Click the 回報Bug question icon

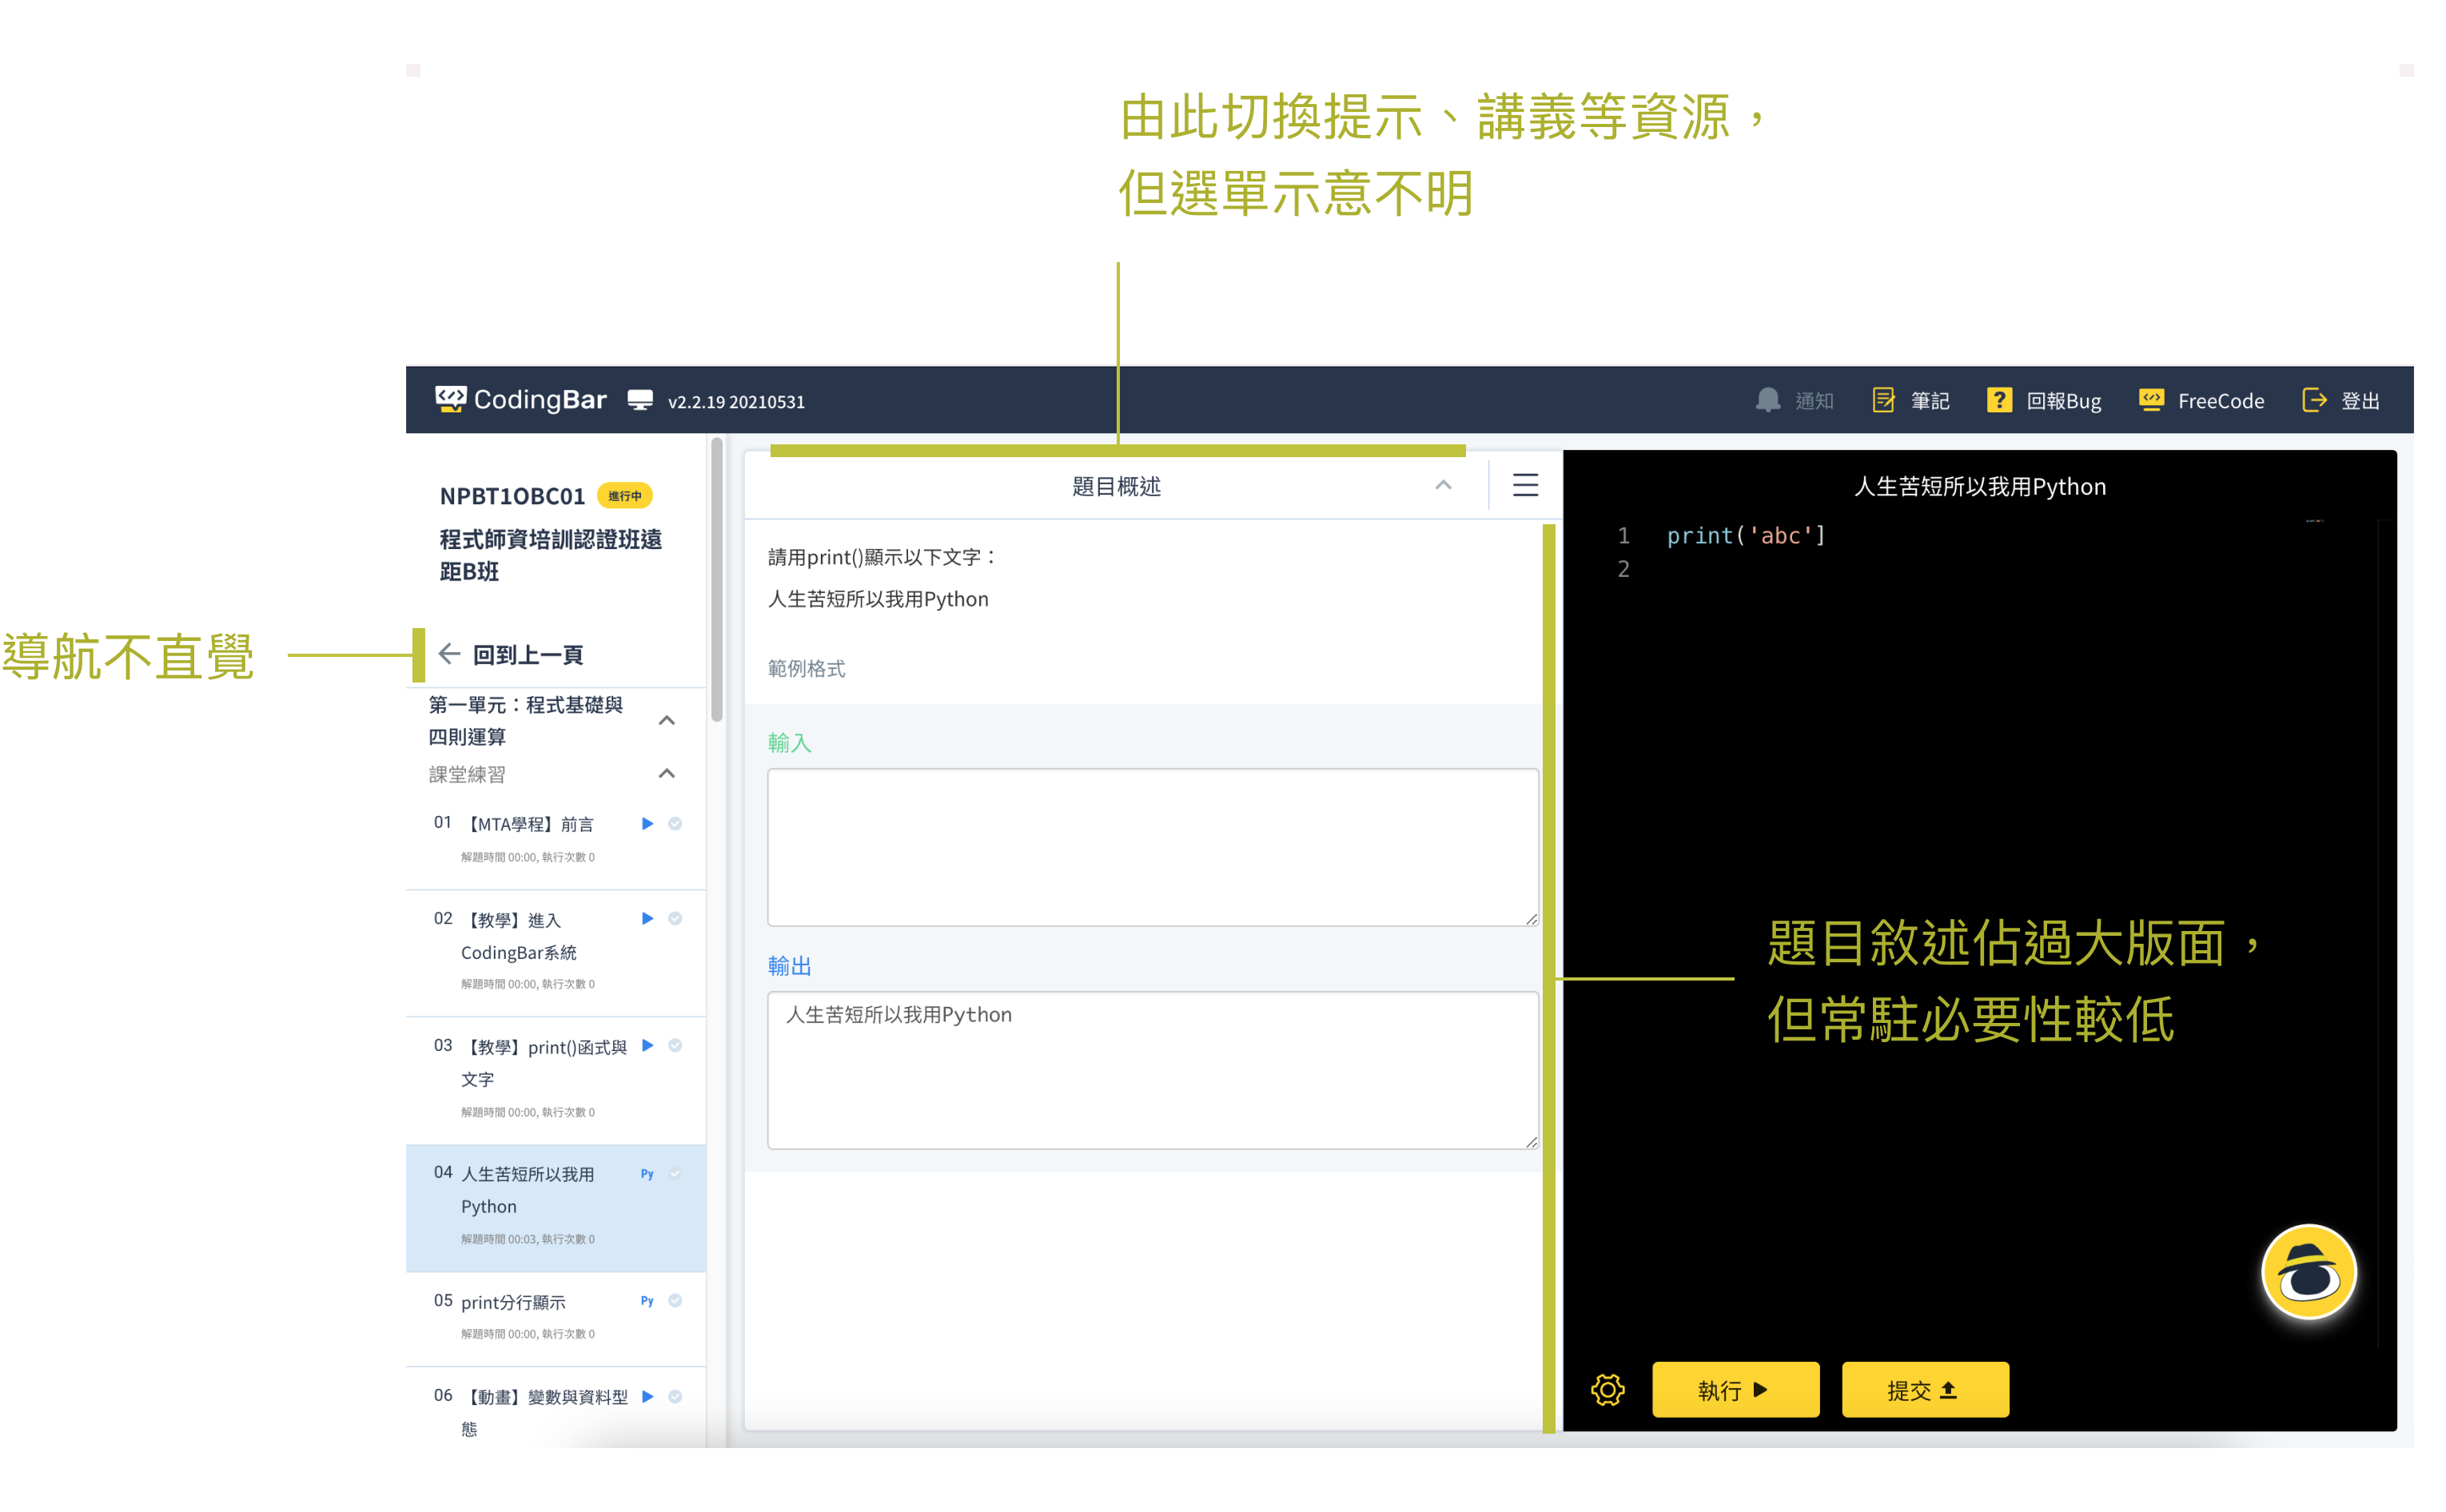tap(1999, 400)
